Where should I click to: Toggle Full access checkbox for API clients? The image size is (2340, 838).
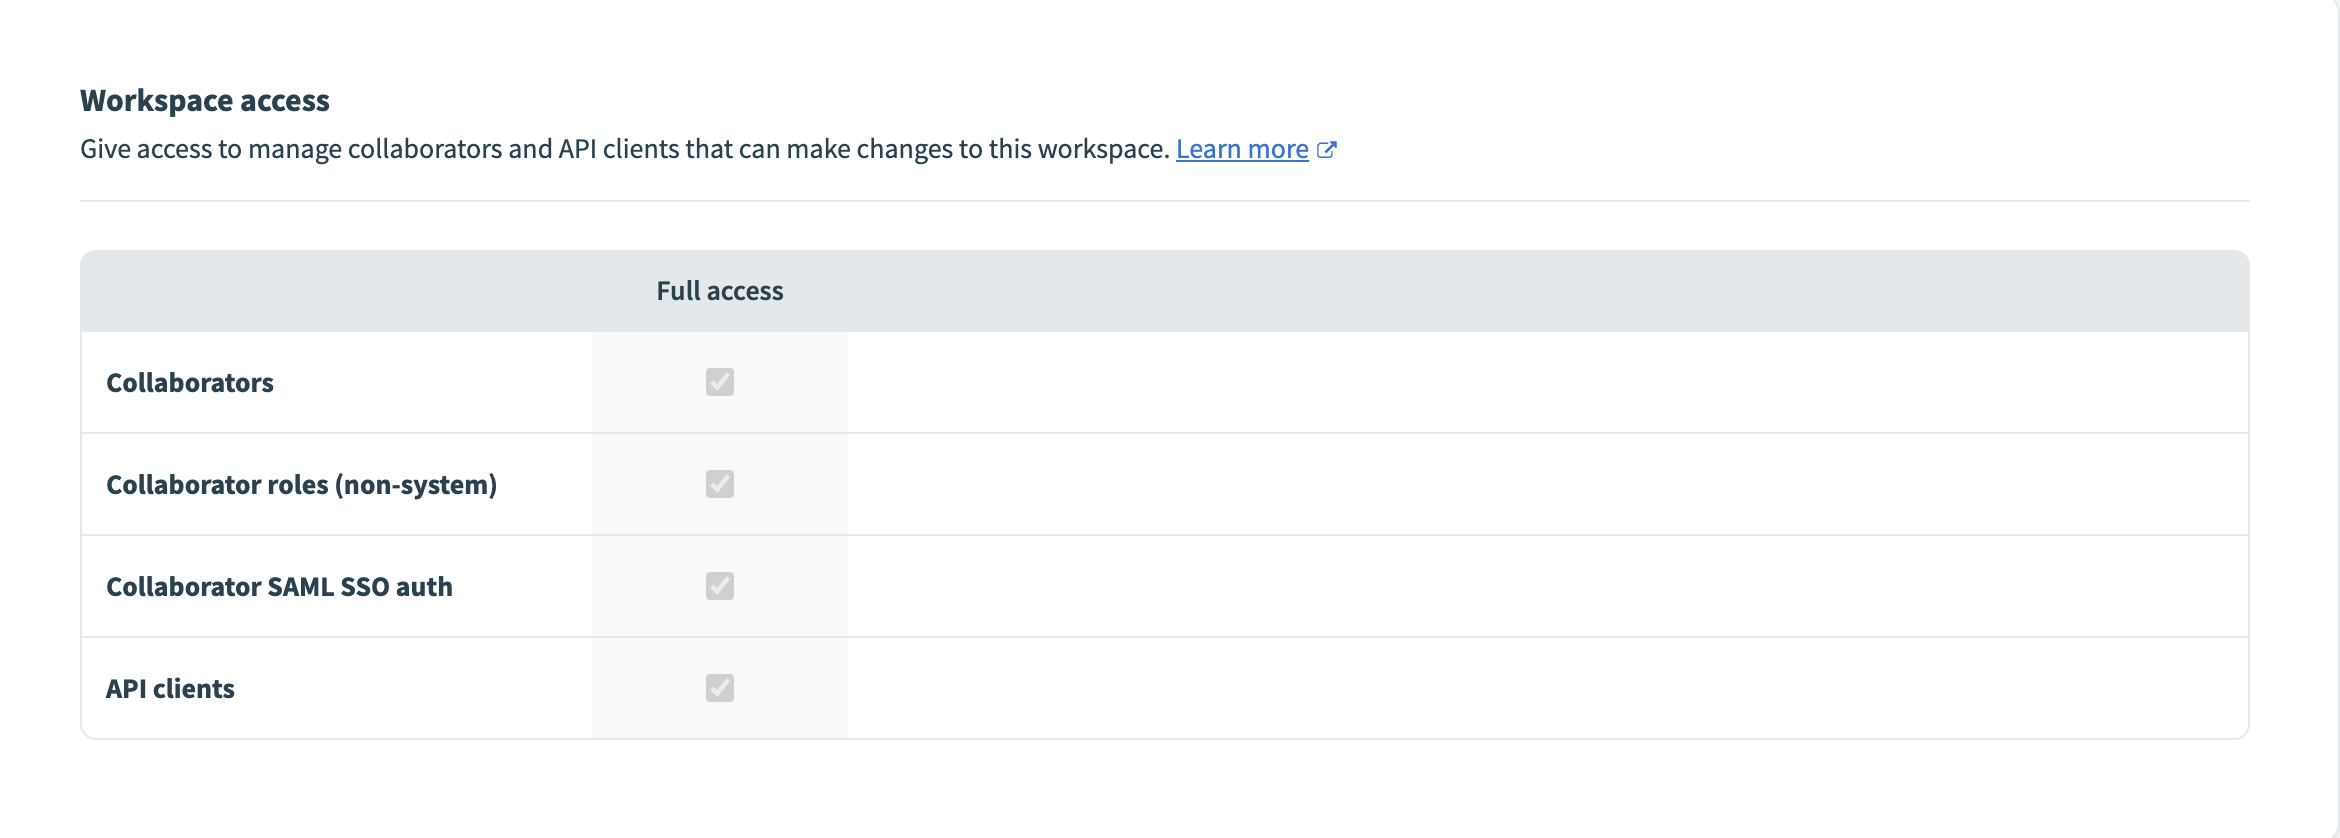720,688
